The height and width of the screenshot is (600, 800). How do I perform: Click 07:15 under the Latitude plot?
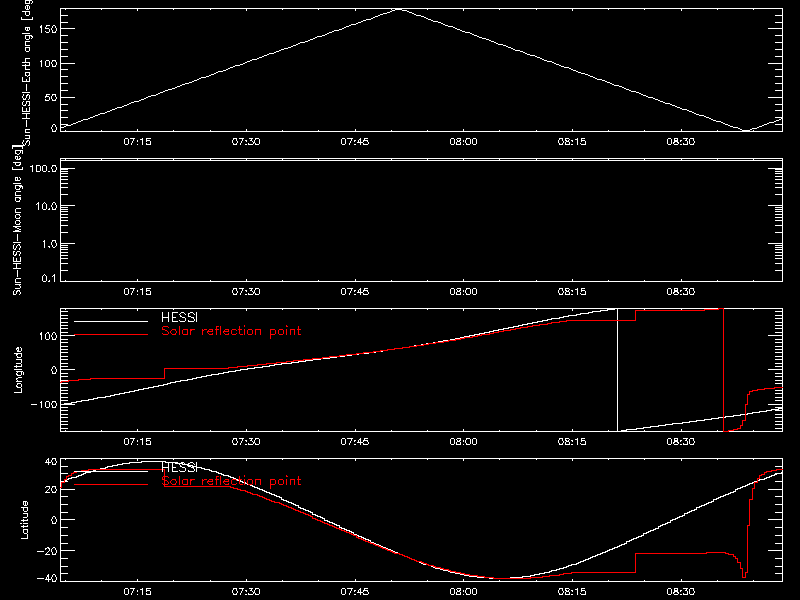click(137, 591)
